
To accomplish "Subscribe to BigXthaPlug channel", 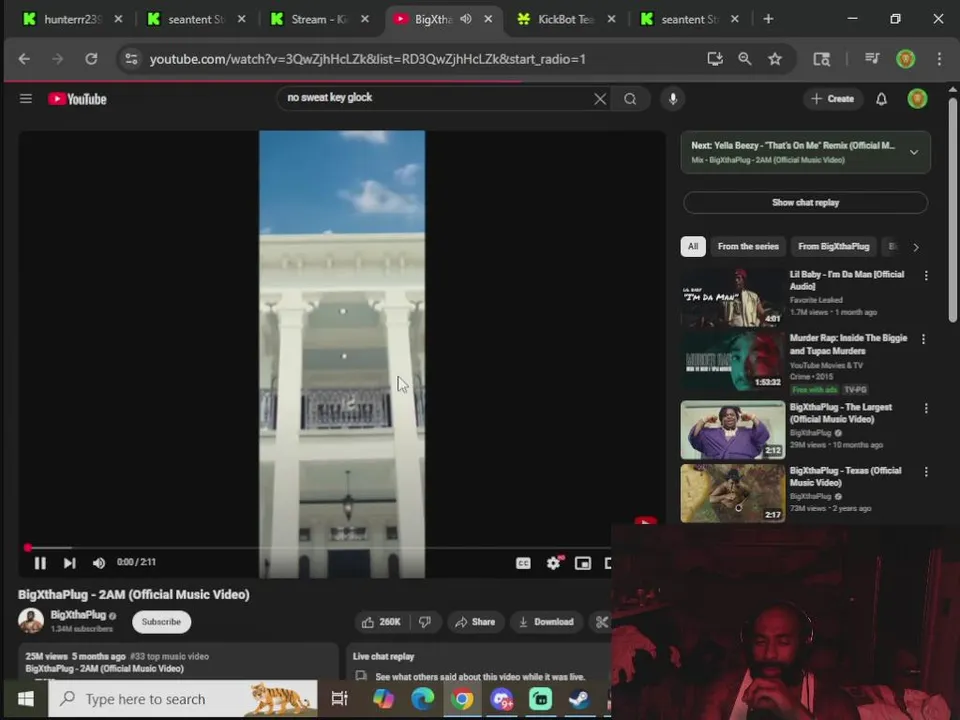I will [x=161, y=622].
